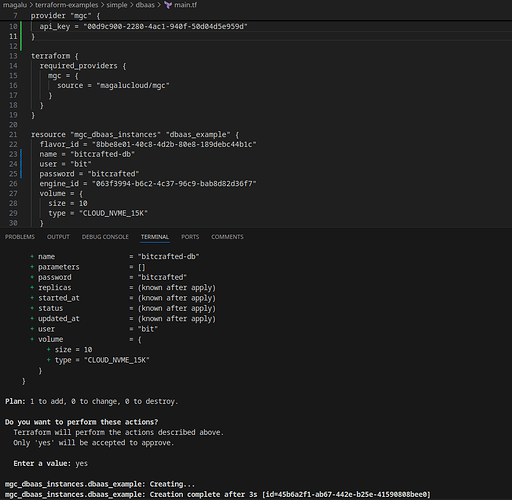Open the main.tf breadcrumb item
Screen dimensions: 512x500
click(x=185, y=5)
